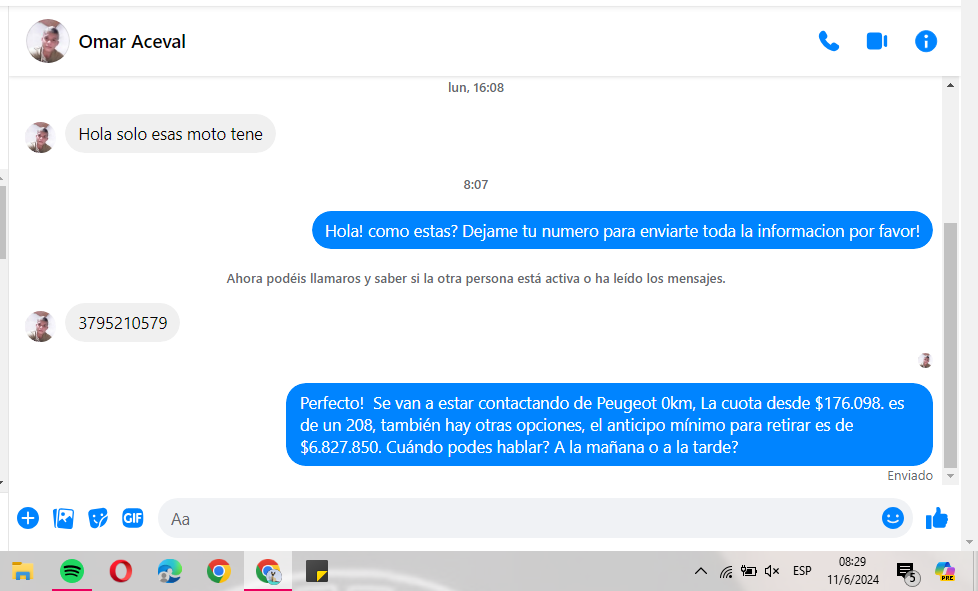This screenshot has width=978, height=591.
Task: Open the emoji picker in message box
Action: point(892,518)
